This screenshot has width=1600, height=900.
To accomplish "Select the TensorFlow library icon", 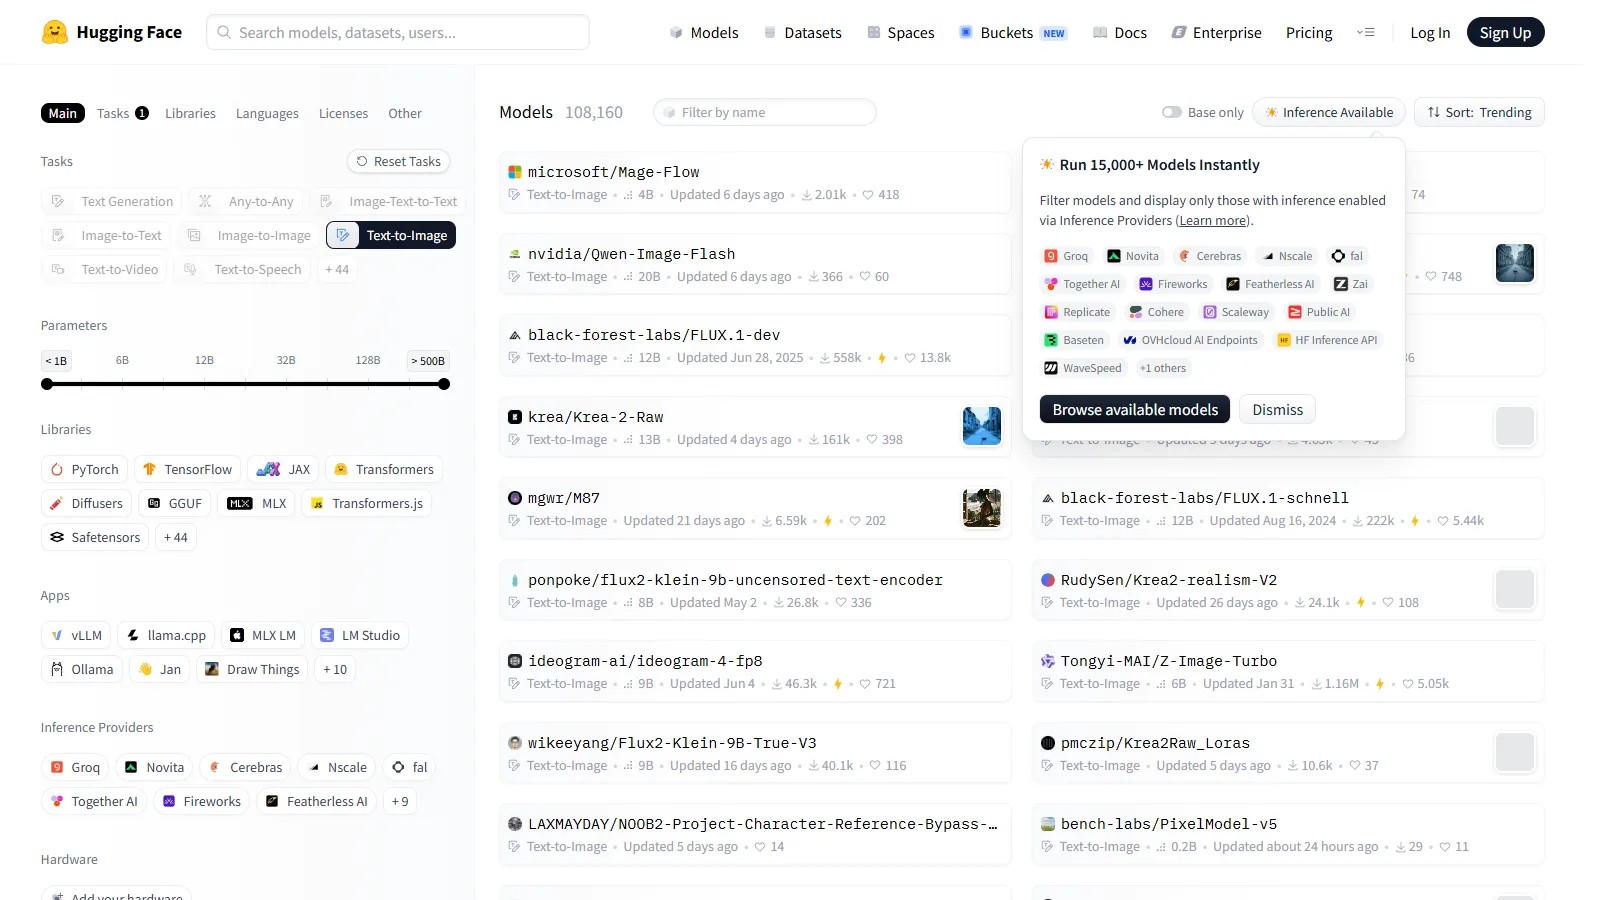I will (149, 469).
